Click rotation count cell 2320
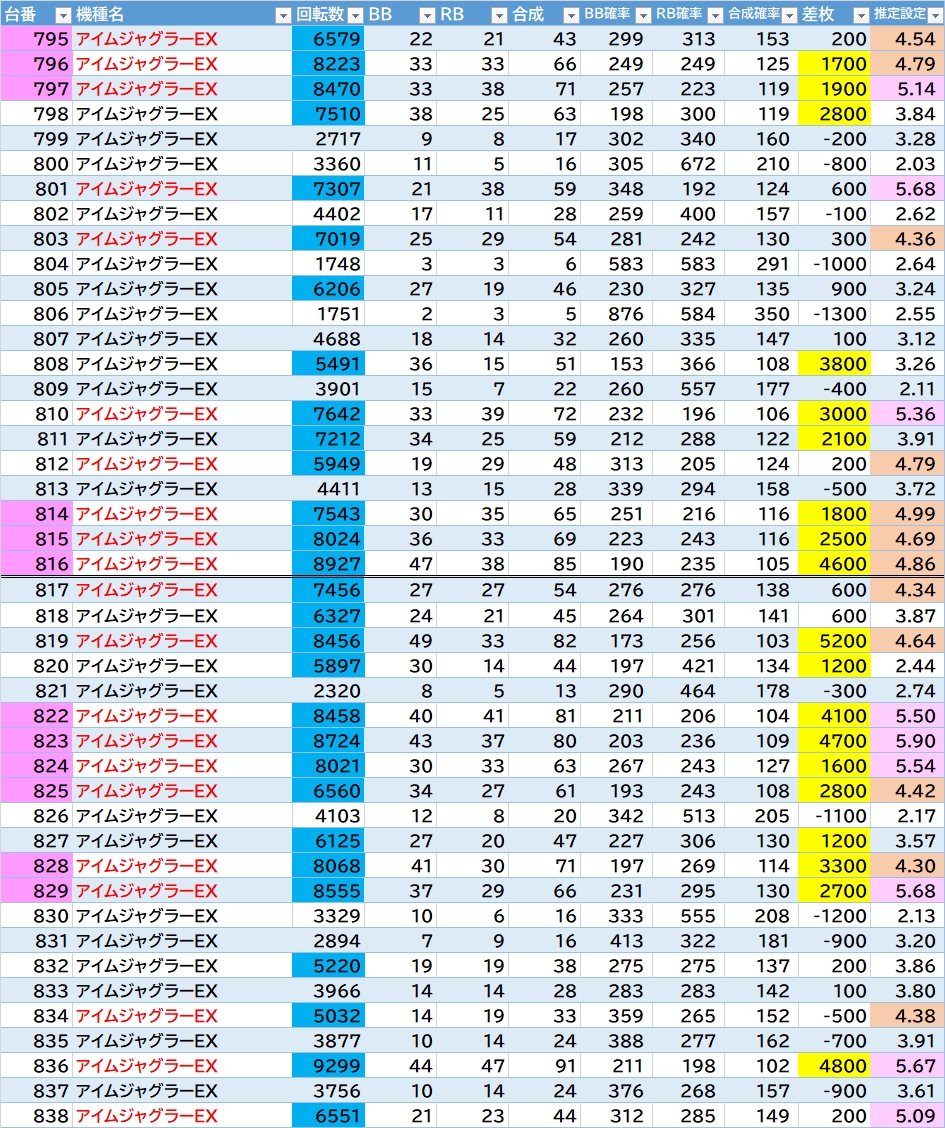 click(x=328, y=691)
